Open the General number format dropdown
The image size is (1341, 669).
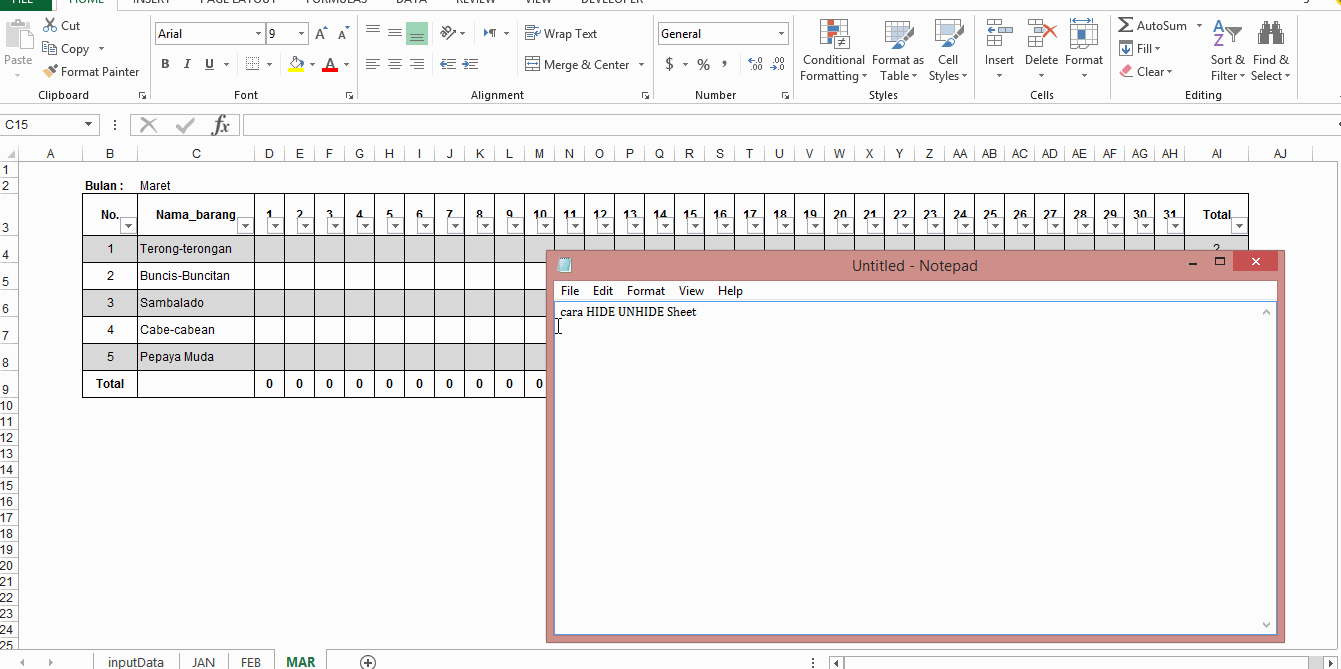click(782, 33)
